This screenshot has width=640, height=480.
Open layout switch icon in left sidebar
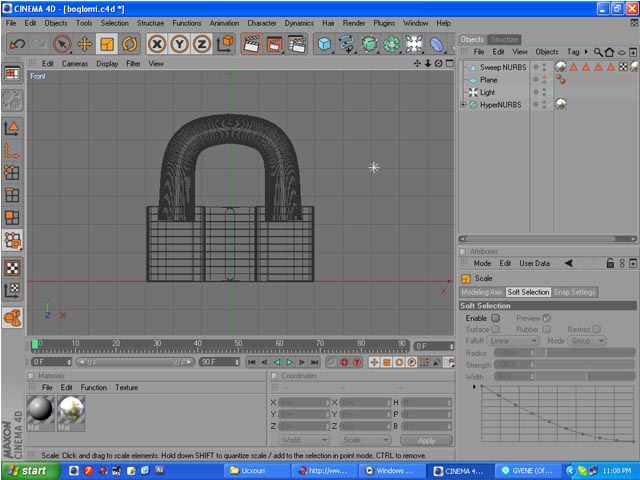click(x=12, y=74)
